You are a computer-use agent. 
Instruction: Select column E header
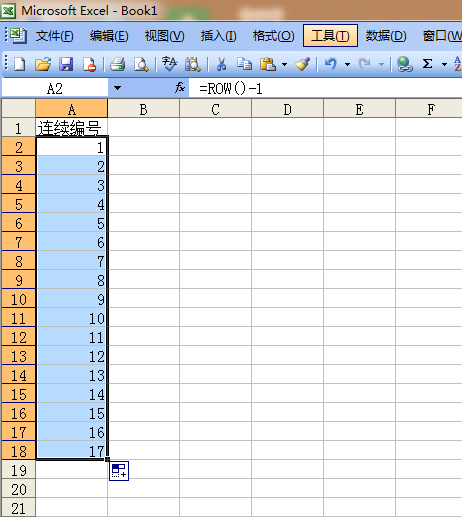[x=359, y=108]
